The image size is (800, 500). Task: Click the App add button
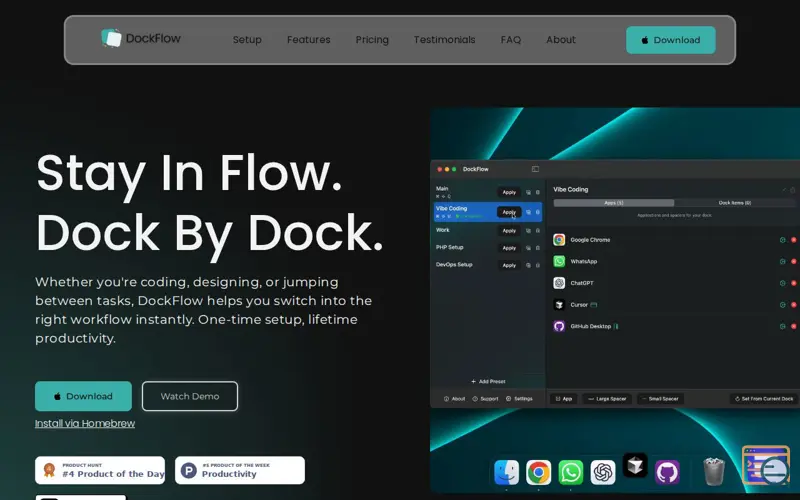(x=564, y=399)
